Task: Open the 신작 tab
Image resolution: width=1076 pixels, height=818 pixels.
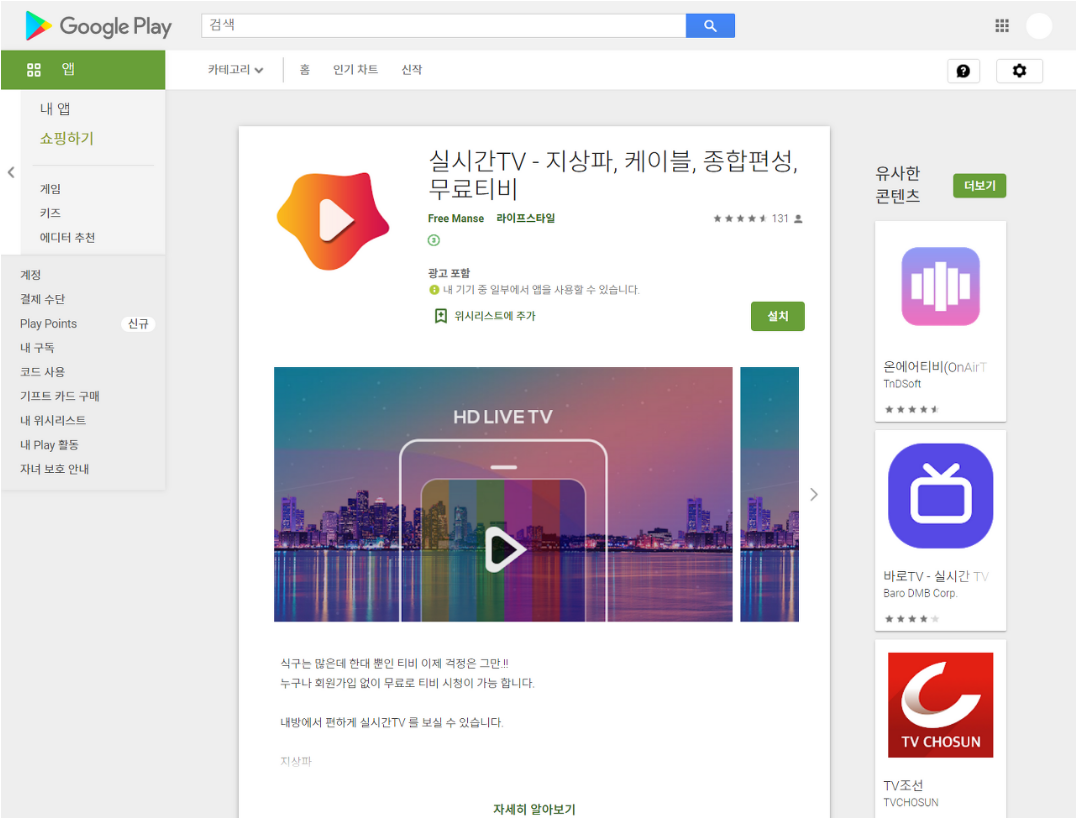Action: point(412,70)
